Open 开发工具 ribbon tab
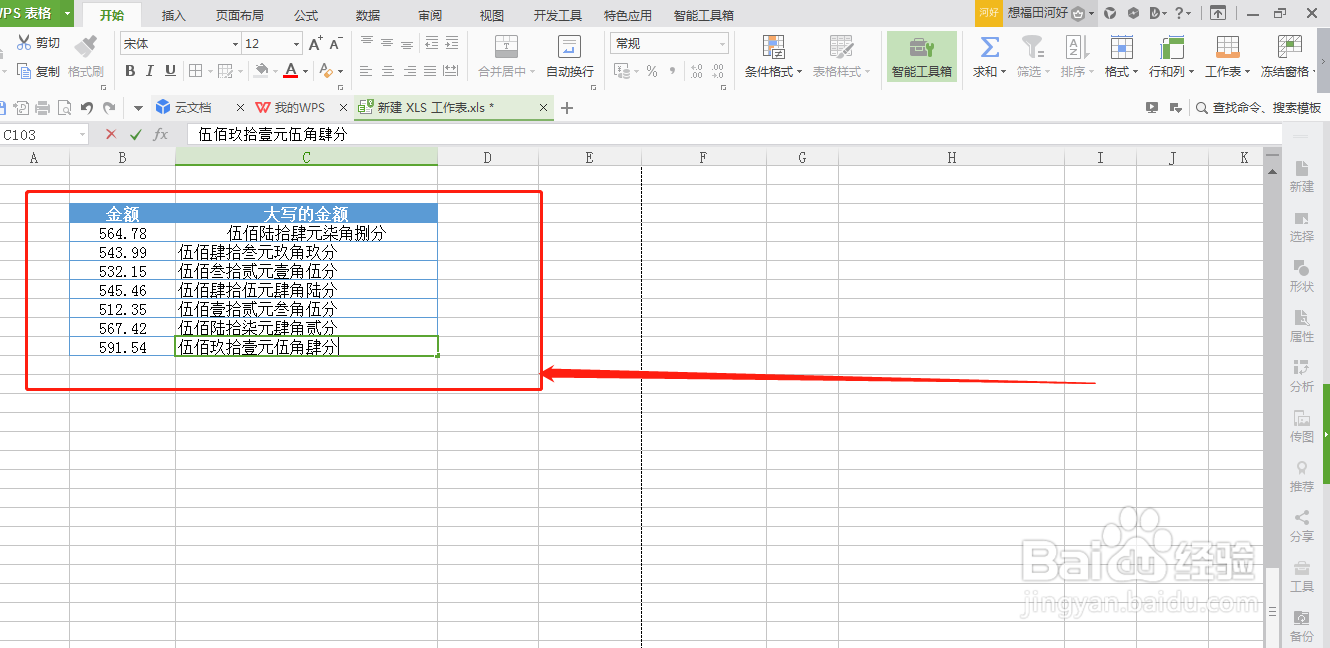The height and width of the screenshot is (648, 1330). tap(558, 16)
